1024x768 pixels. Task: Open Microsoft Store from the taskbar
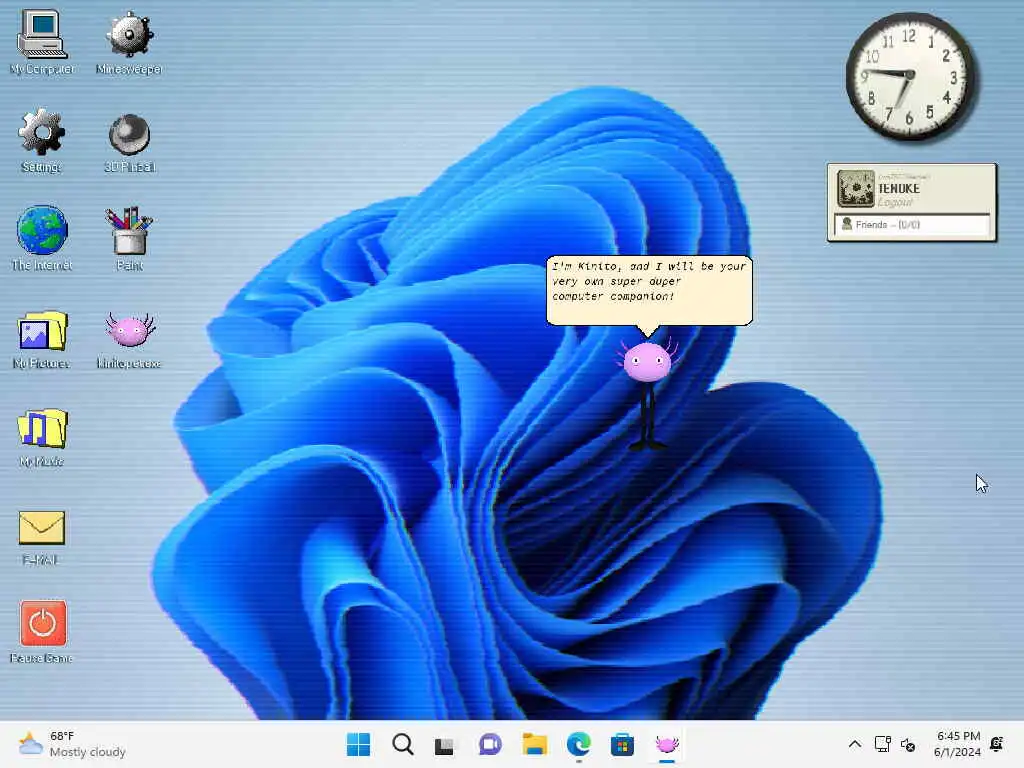tap(622, 744)
